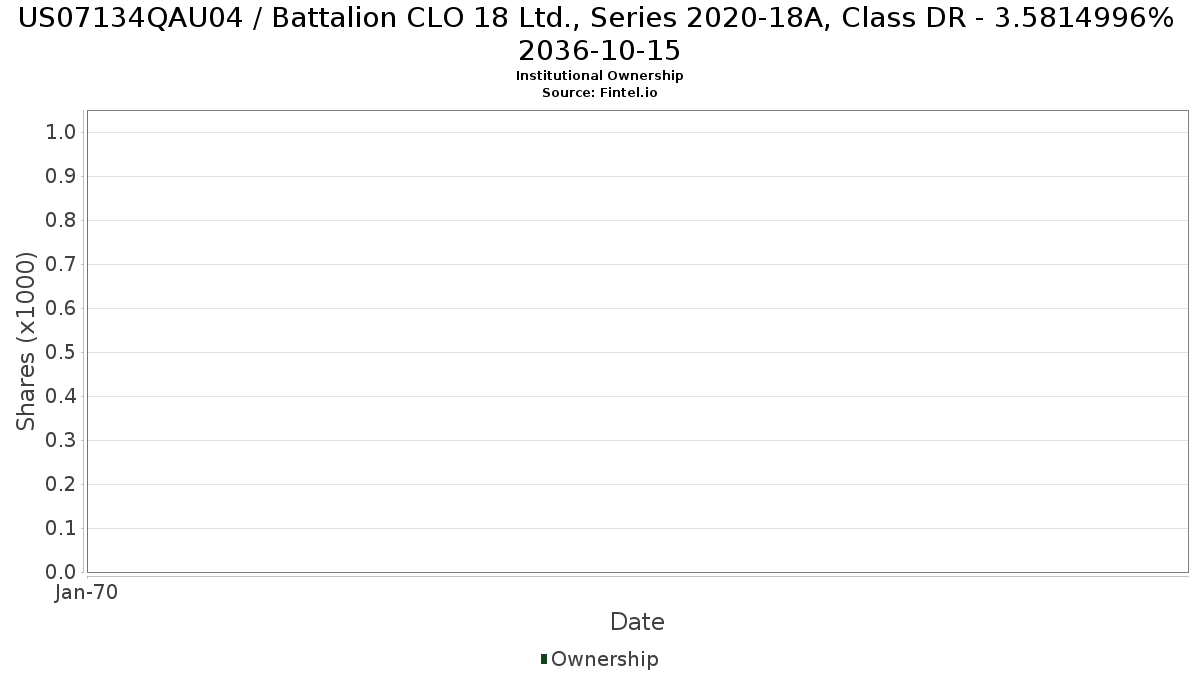
Task: Click the 0.0 y-axis tick label
Action: pyautogui.click(x=61, y=572)
